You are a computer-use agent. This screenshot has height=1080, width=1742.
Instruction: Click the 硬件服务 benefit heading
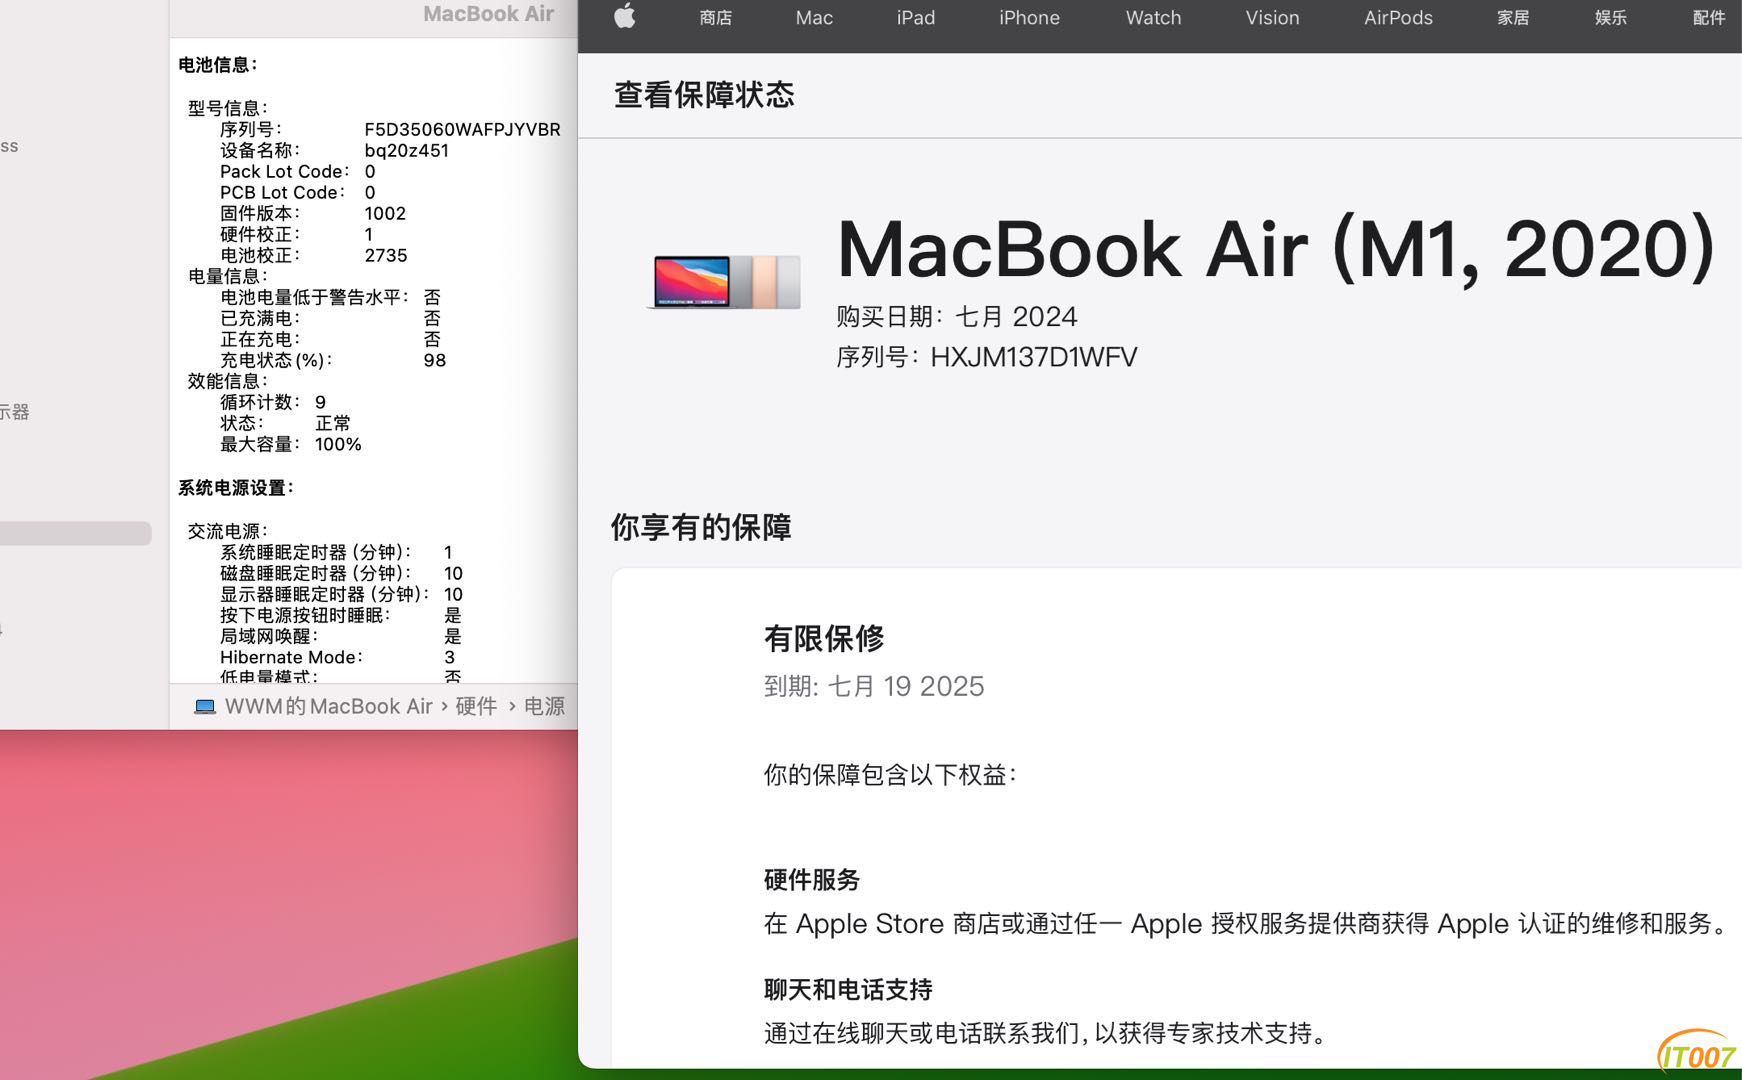[x=812, y=880]
